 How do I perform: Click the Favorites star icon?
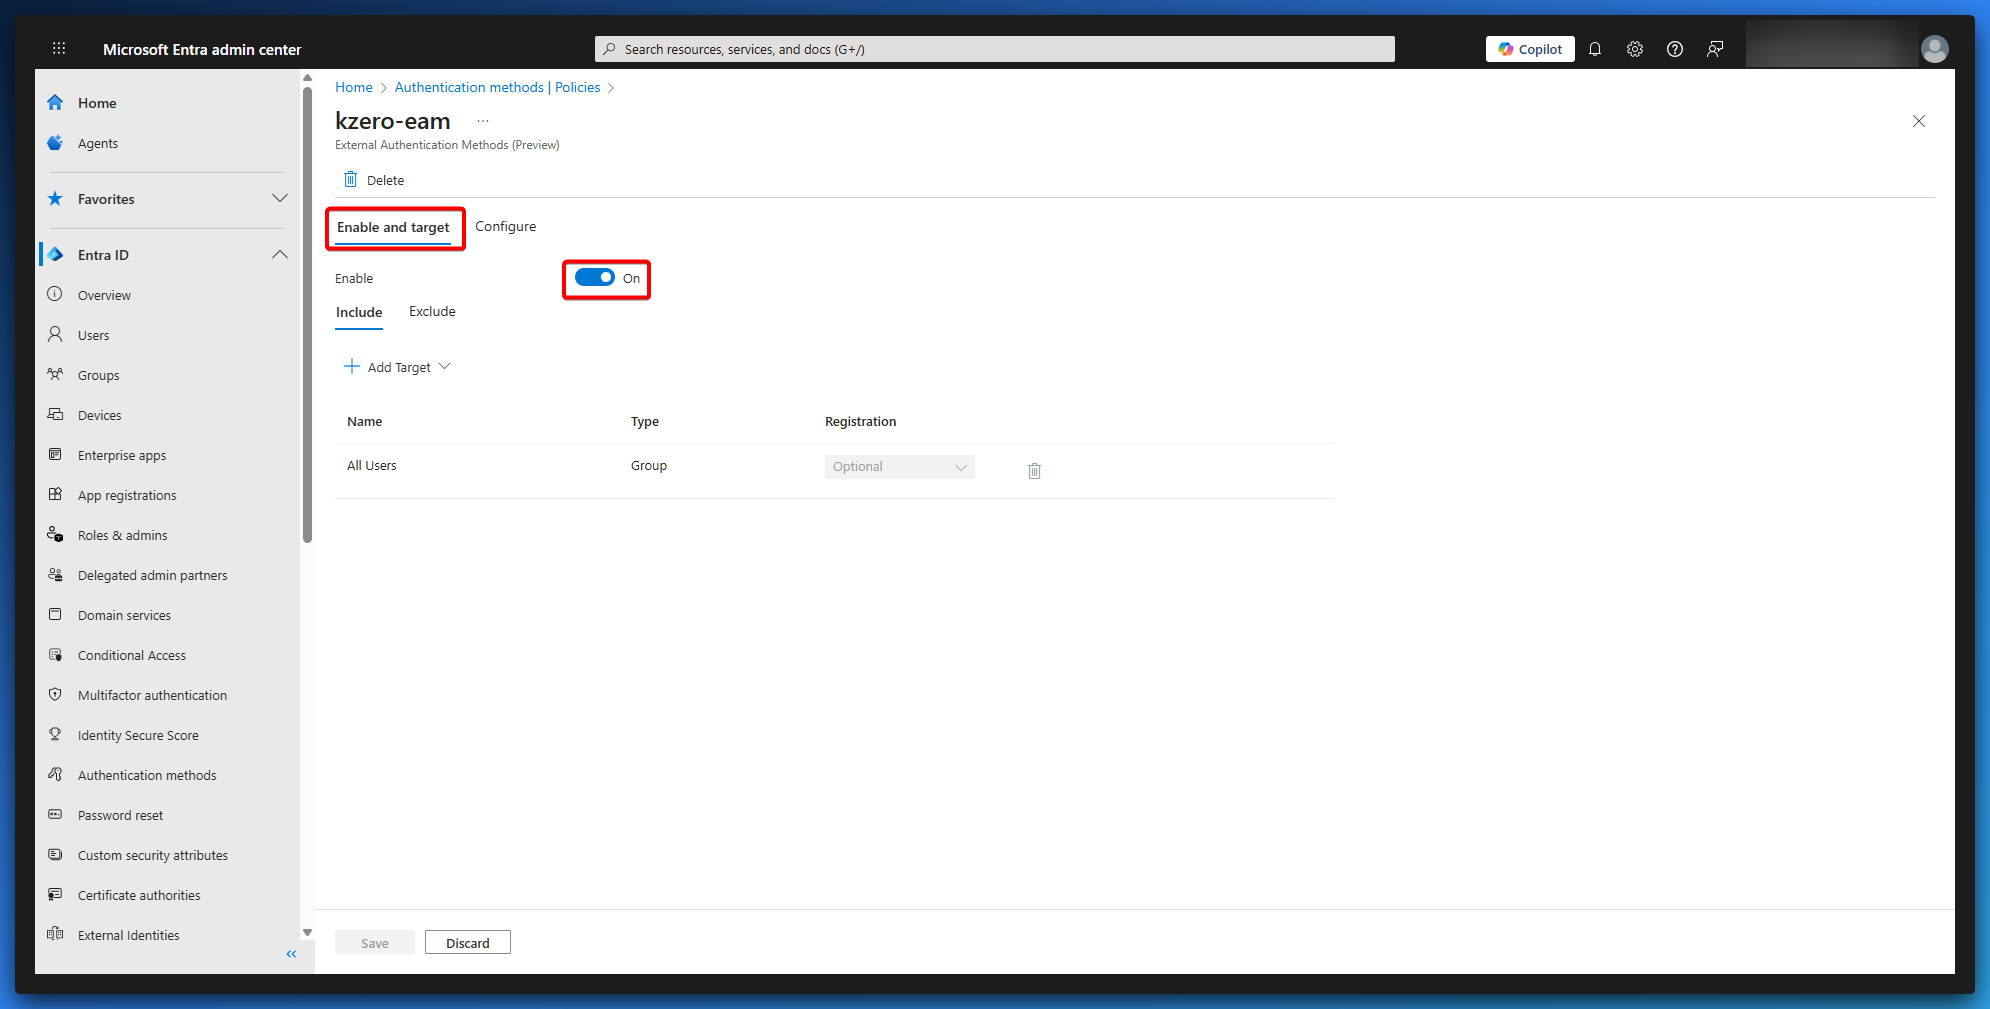[55, 199]
